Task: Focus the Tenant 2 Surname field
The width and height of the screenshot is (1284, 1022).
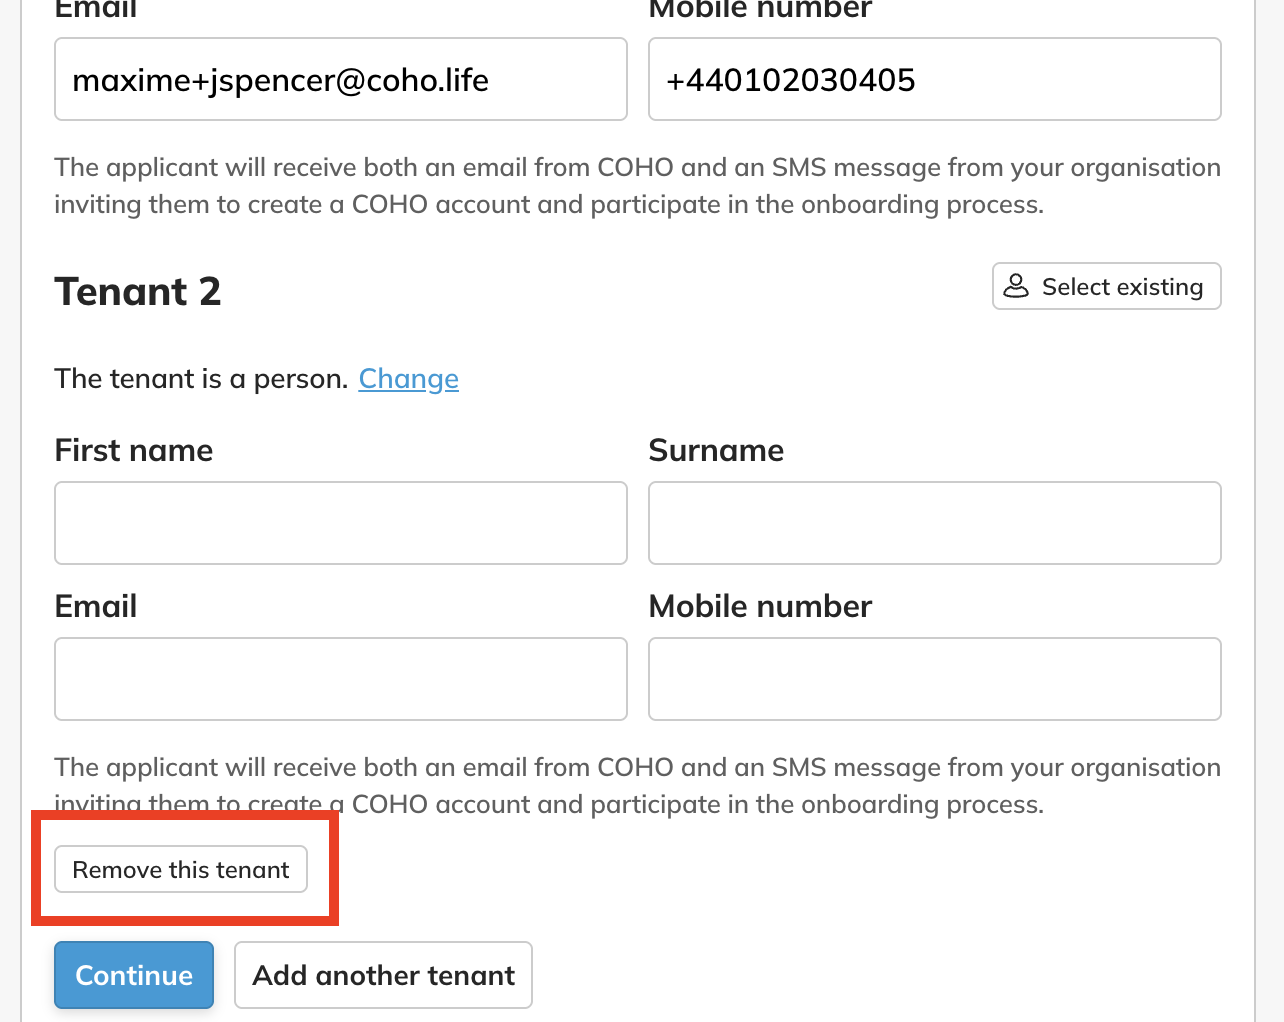Action: pyautogui.click(x=935, y=523)
